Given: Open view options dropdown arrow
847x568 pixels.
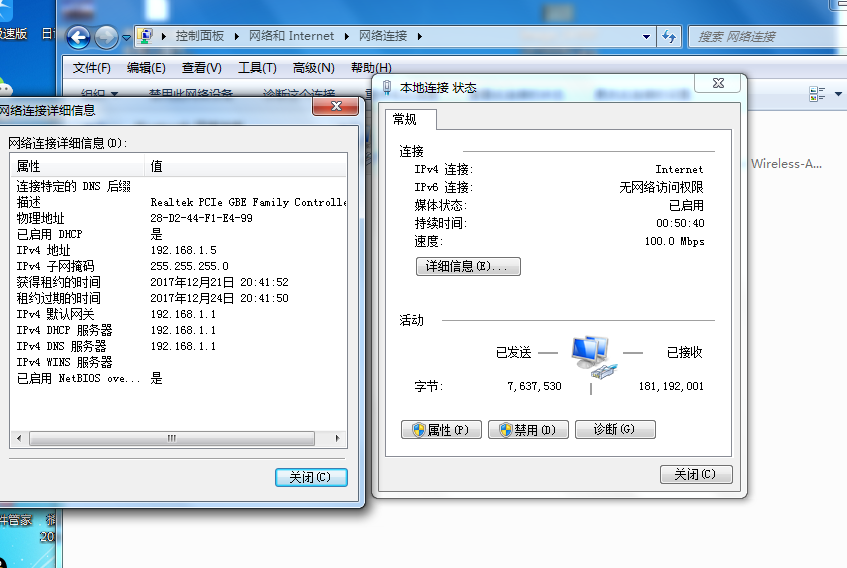Looking at the screenshot, I should pyautogui.click(x=838, y=94).
